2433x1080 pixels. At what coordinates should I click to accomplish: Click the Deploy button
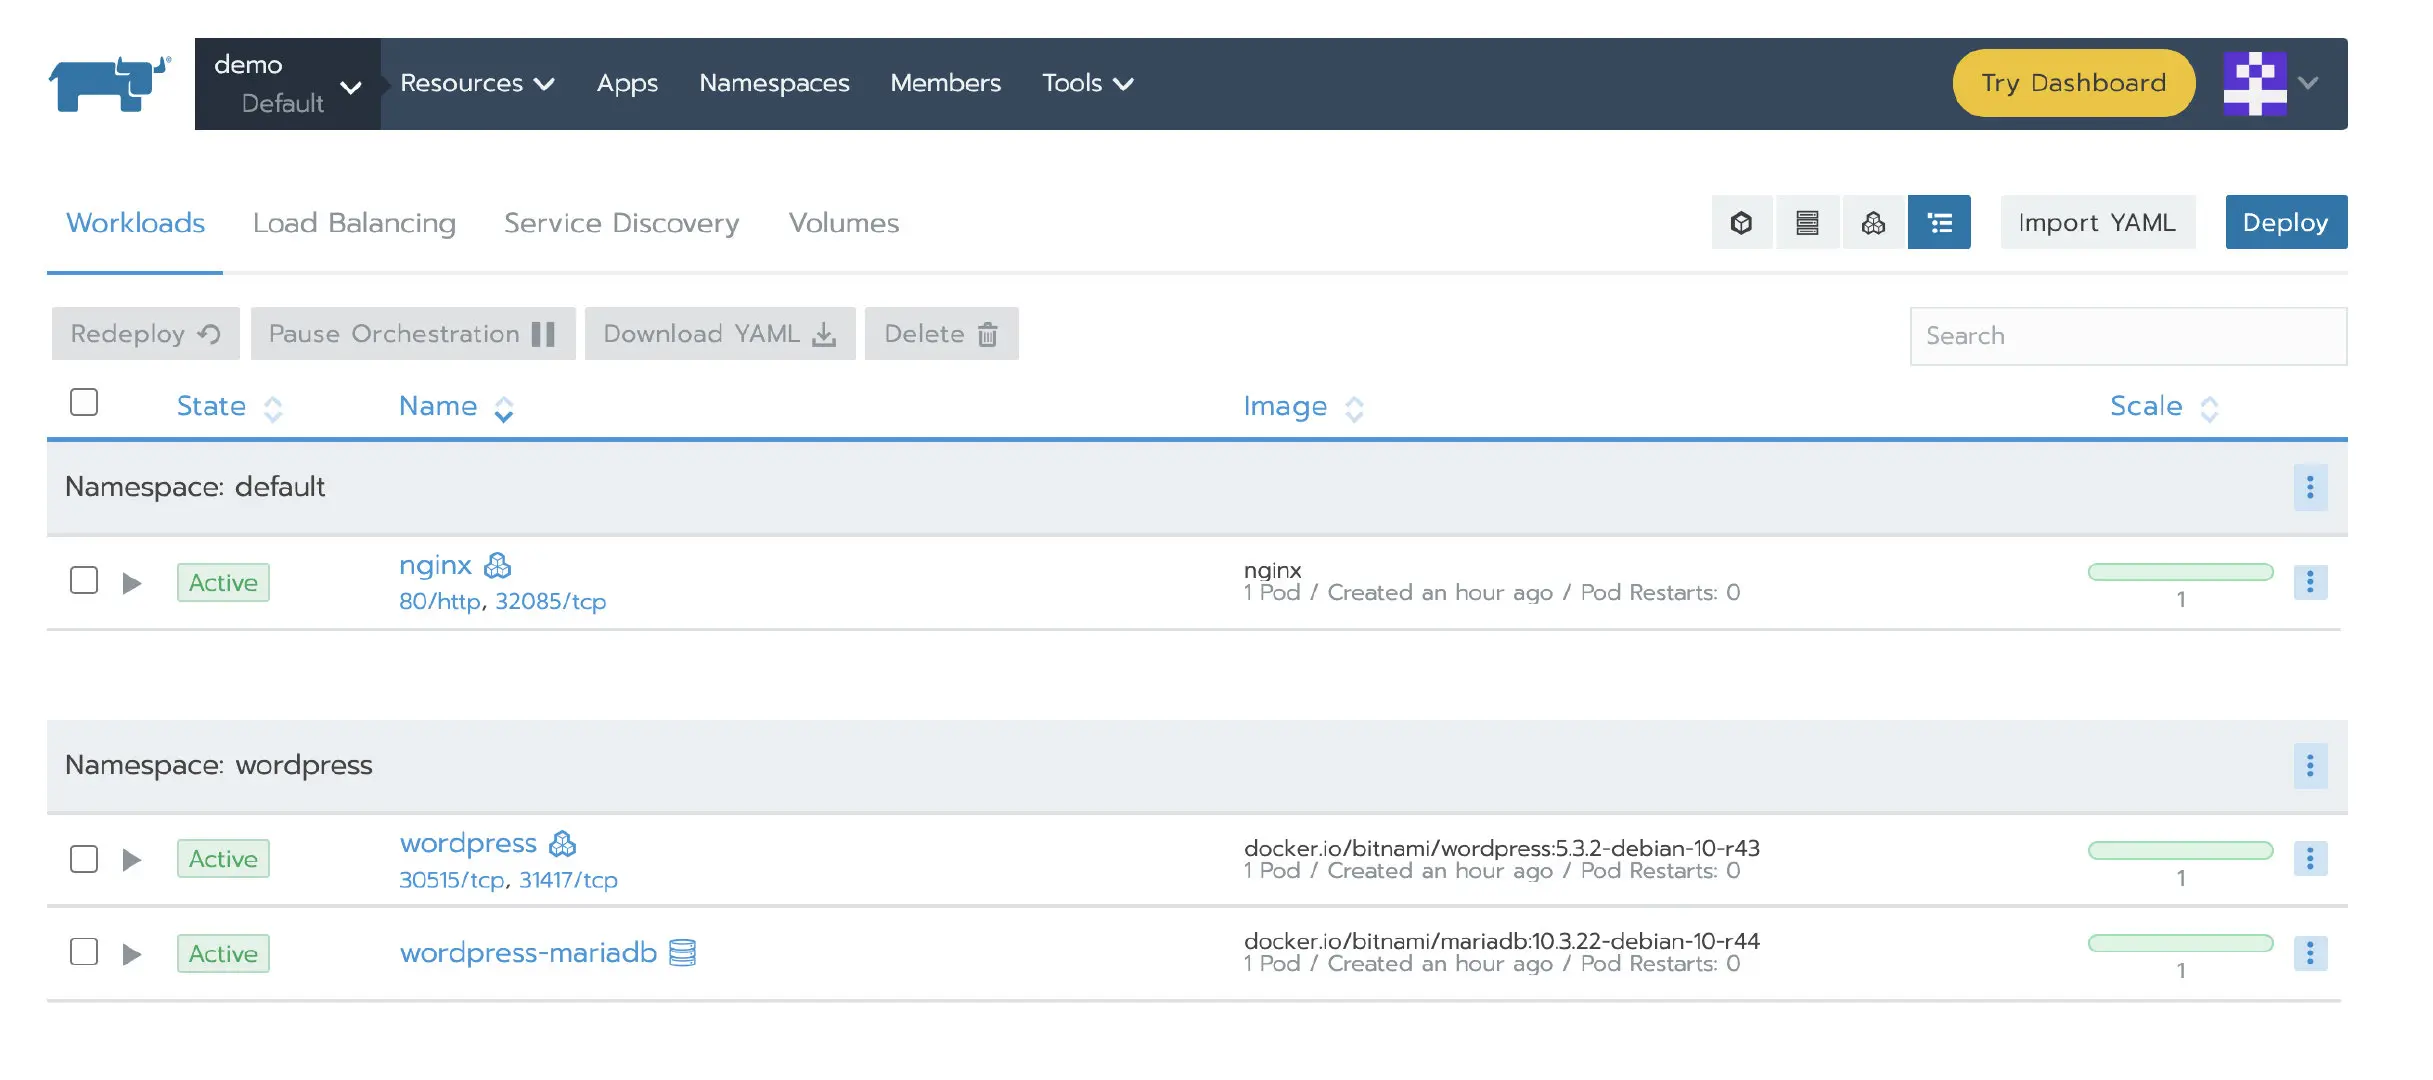click(2285, 222)
